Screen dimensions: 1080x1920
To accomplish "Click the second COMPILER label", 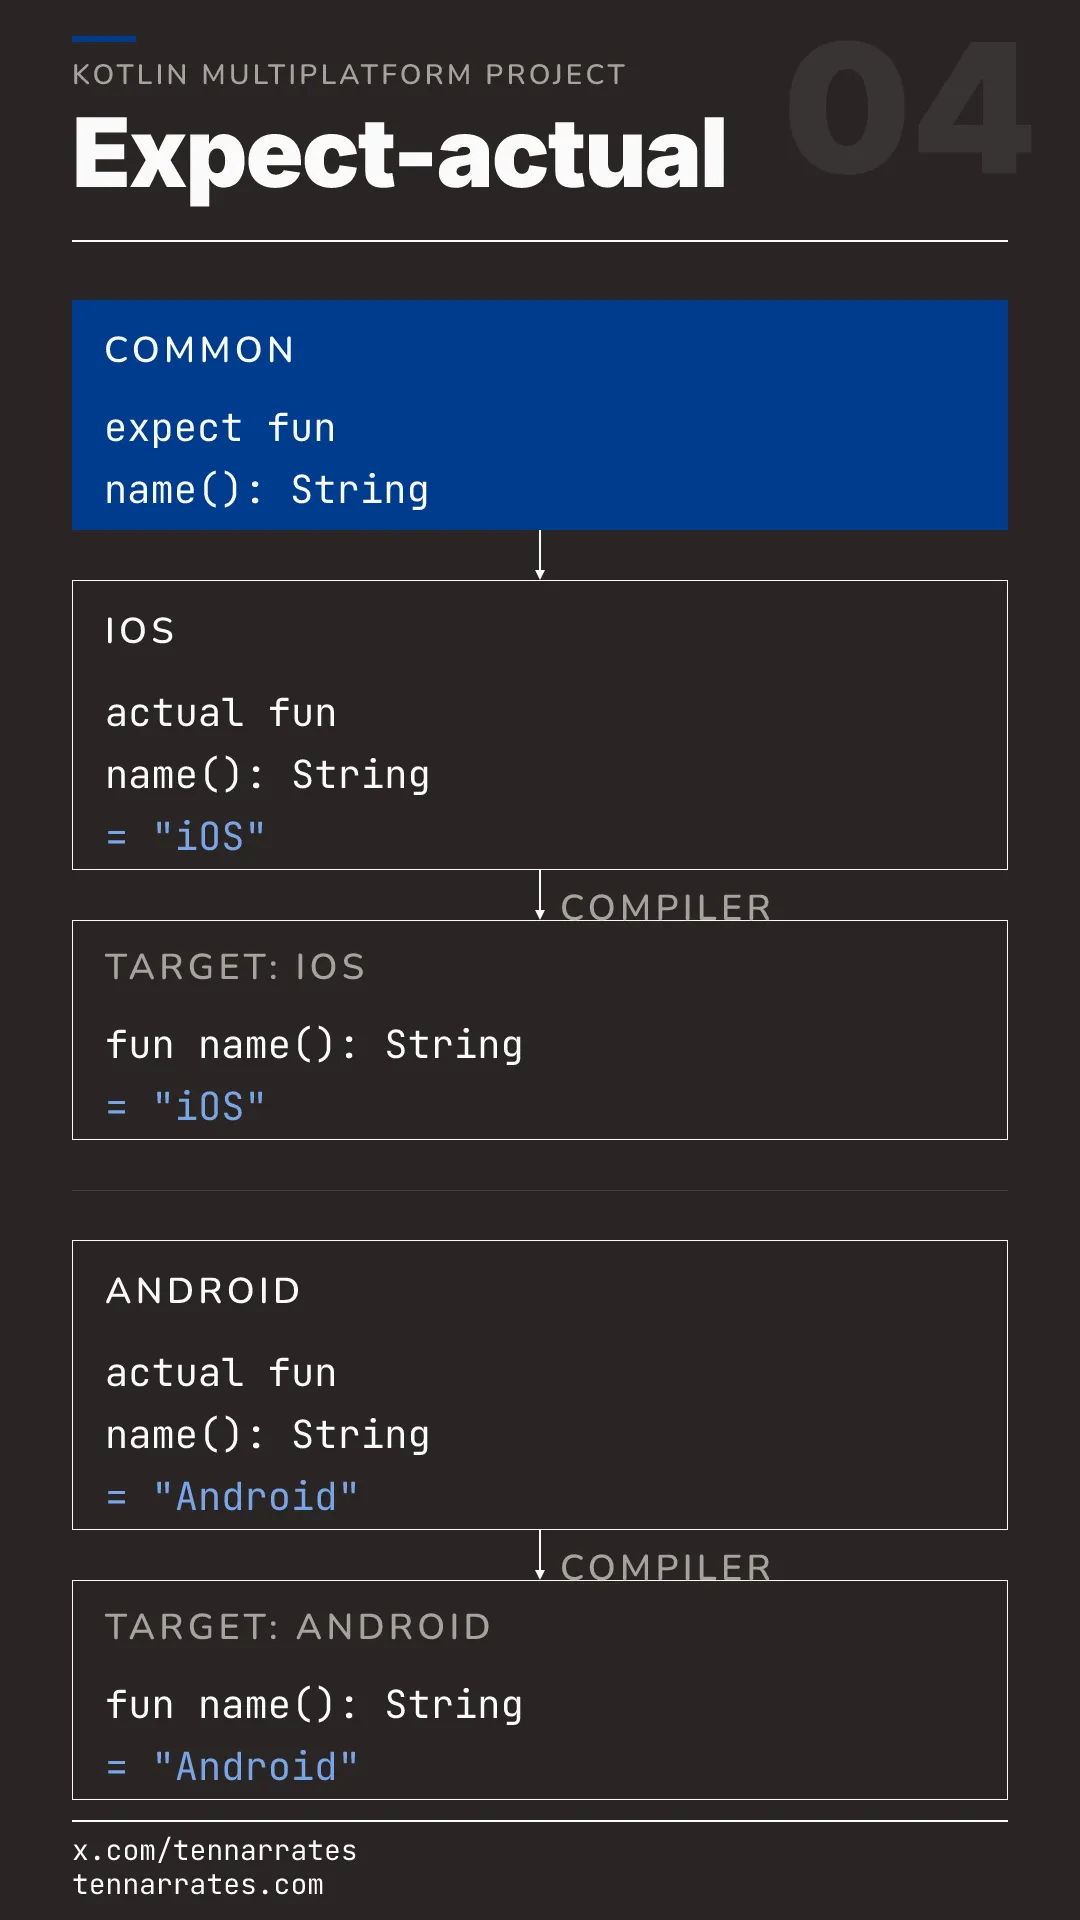I will (666, 1567).
